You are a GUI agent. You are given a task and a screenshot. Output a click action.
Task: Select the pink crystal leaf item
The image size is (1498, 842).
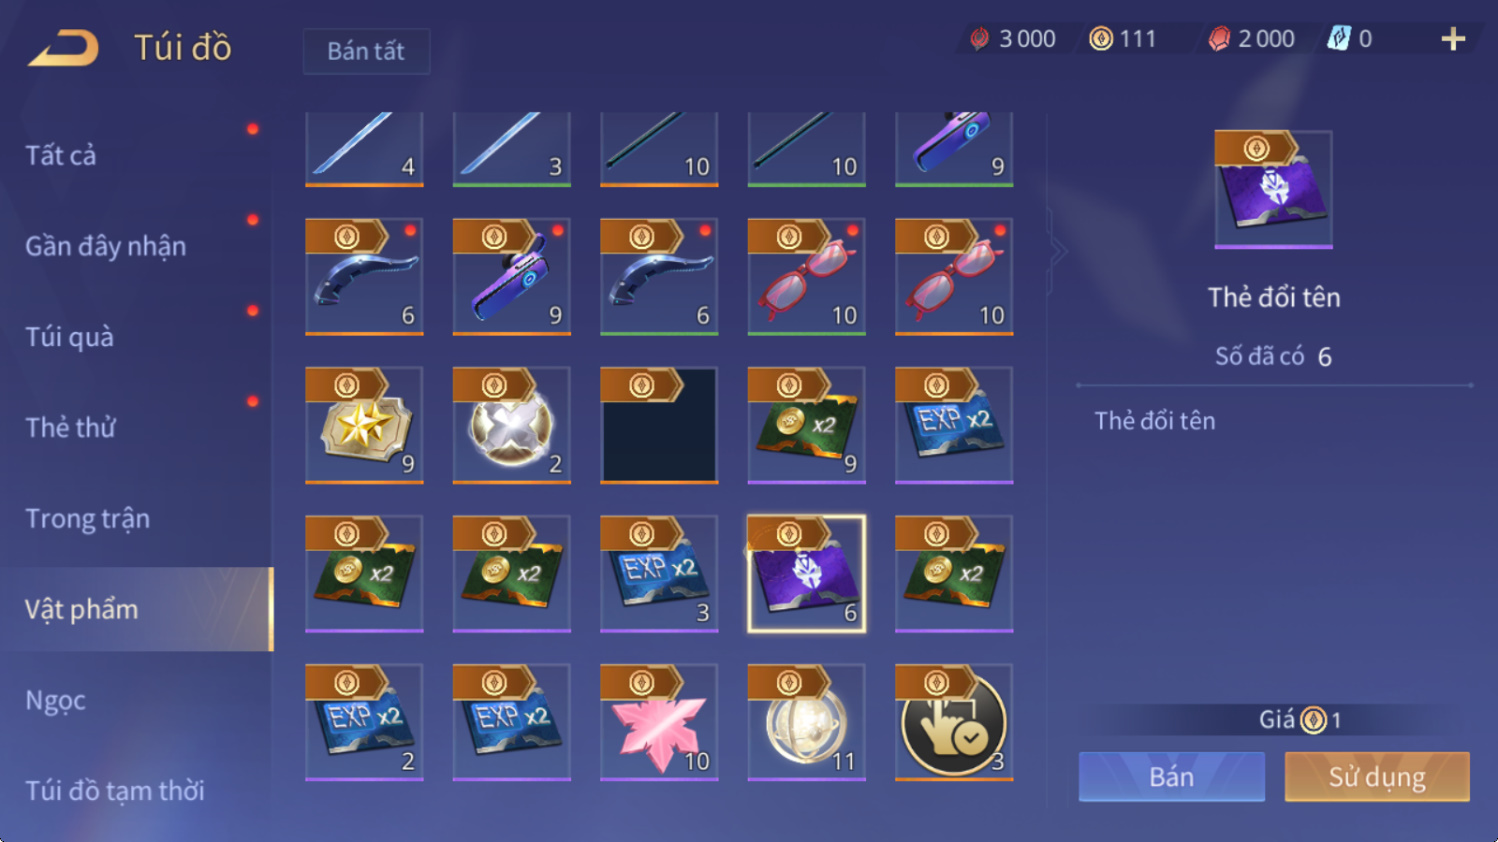659,722
